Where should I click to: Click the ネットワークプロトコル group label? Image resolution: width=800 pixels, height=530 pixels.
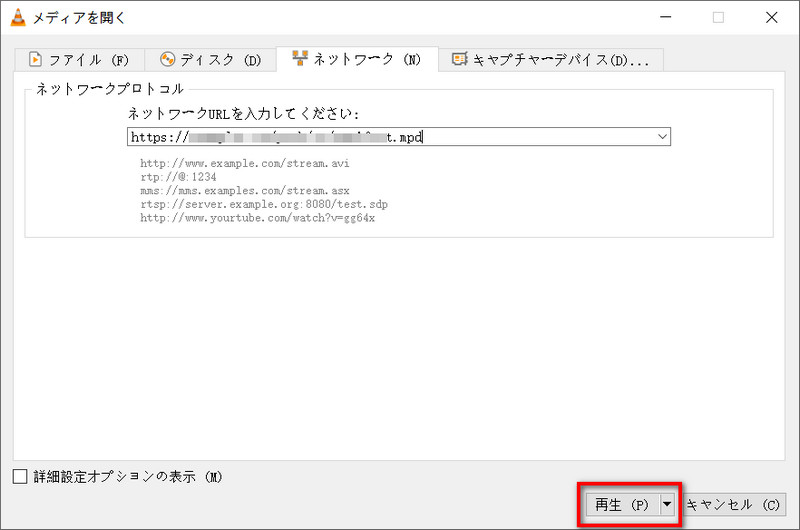tap(109, 89)
